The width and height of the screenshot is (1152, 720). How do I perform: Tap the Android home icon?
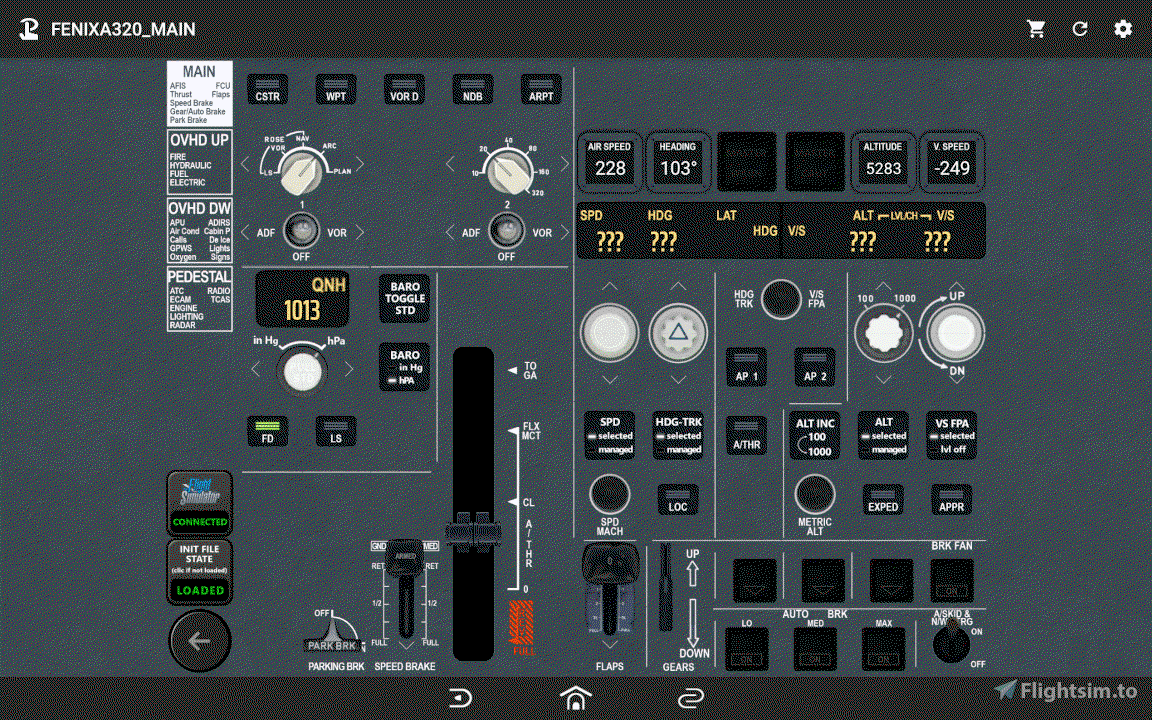[x=575, y=696]
